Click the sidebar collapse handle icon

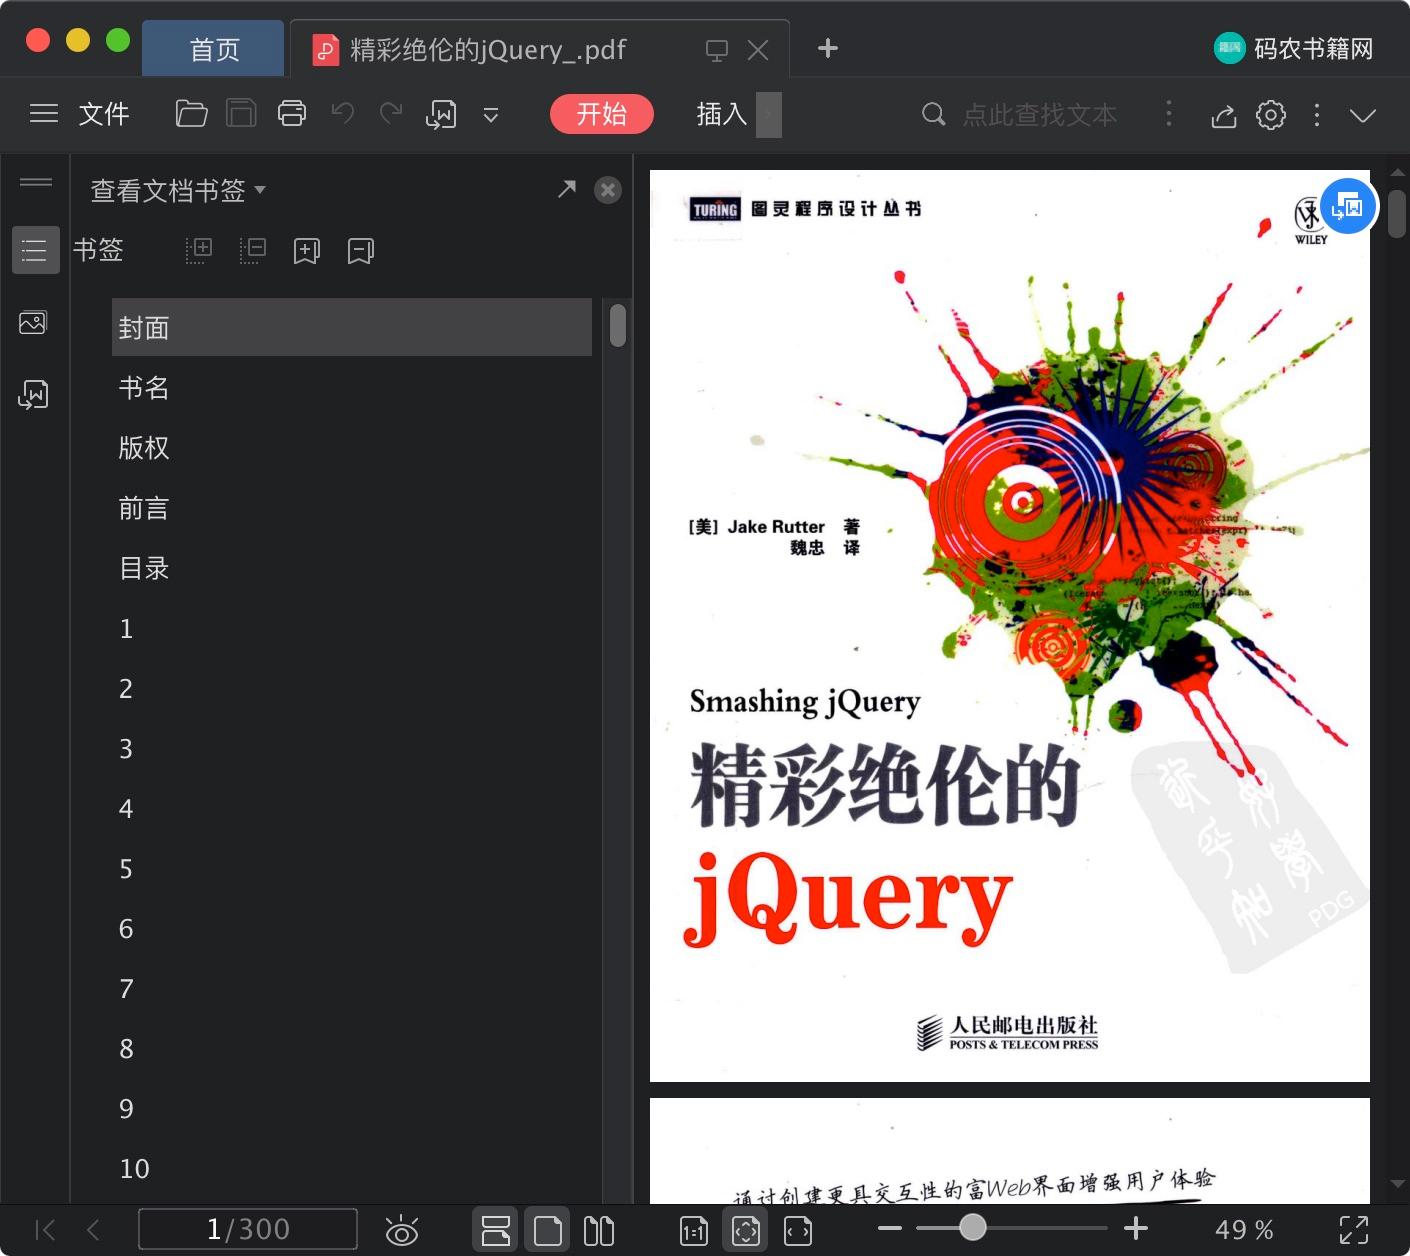click(x=36, y=182)
